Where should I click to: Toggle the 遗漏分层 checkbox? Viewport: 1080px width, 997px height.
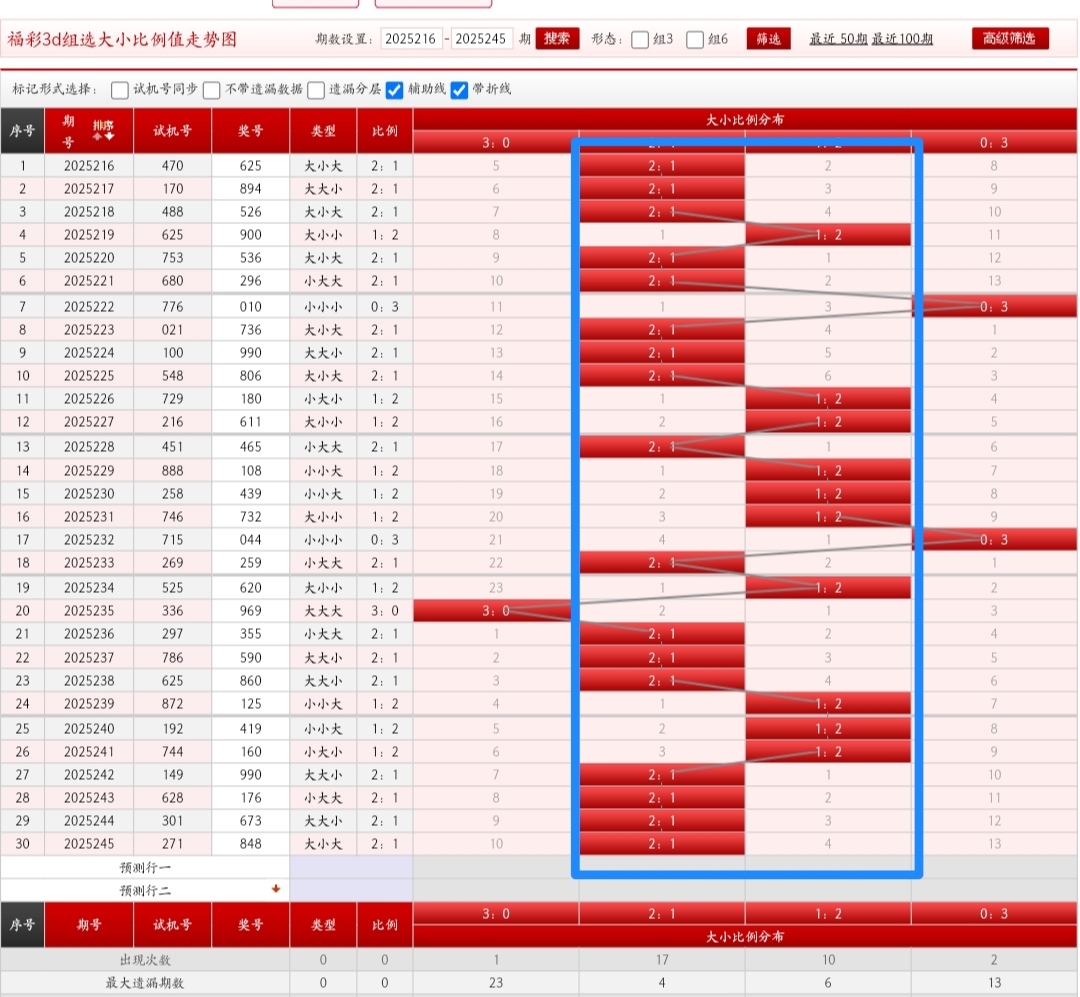point(316,90)
